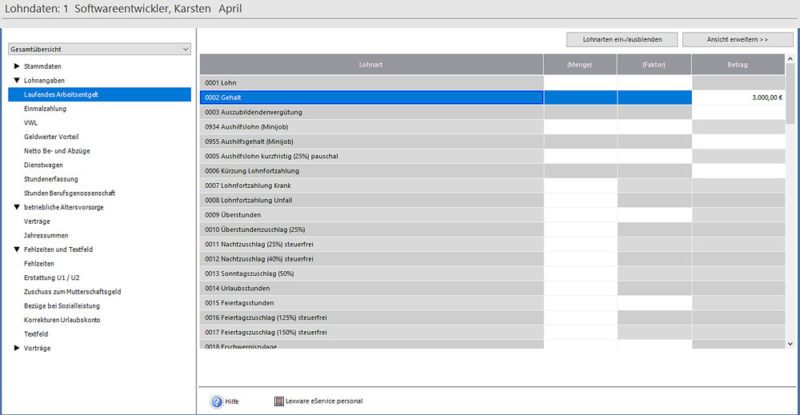Open Stundenerfassung entry

51,179
